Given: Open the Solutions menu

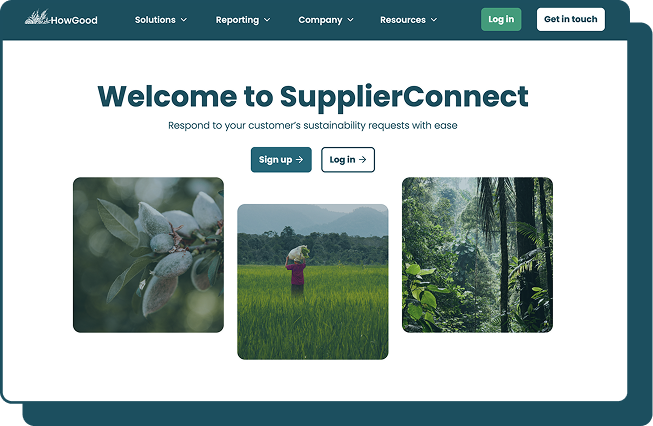Looking at the screenshot, I should point(161,20).
